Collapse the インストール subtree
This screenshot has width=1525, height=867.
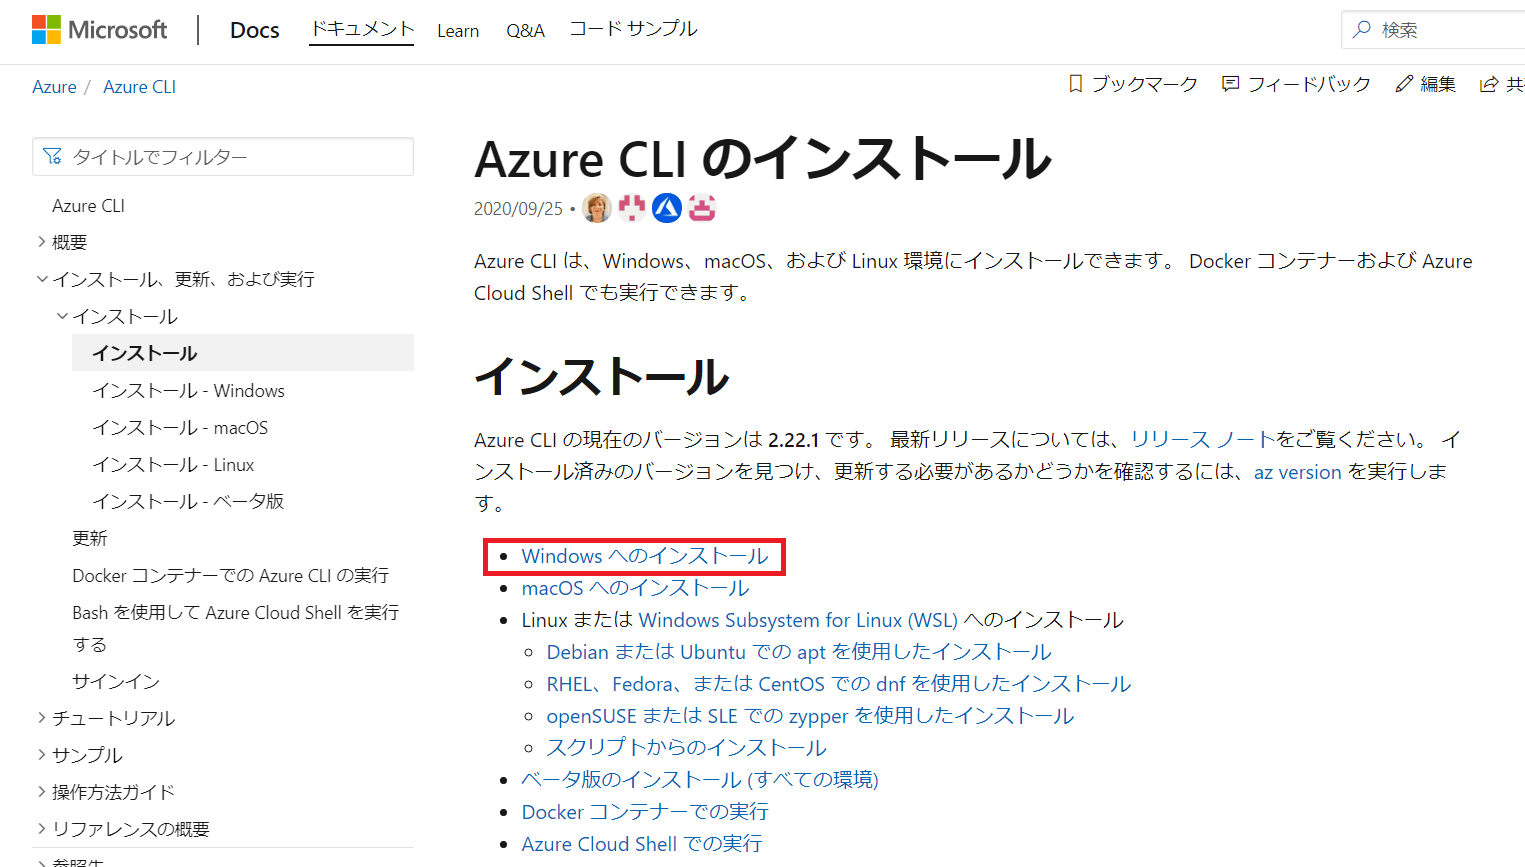(62, 316)
